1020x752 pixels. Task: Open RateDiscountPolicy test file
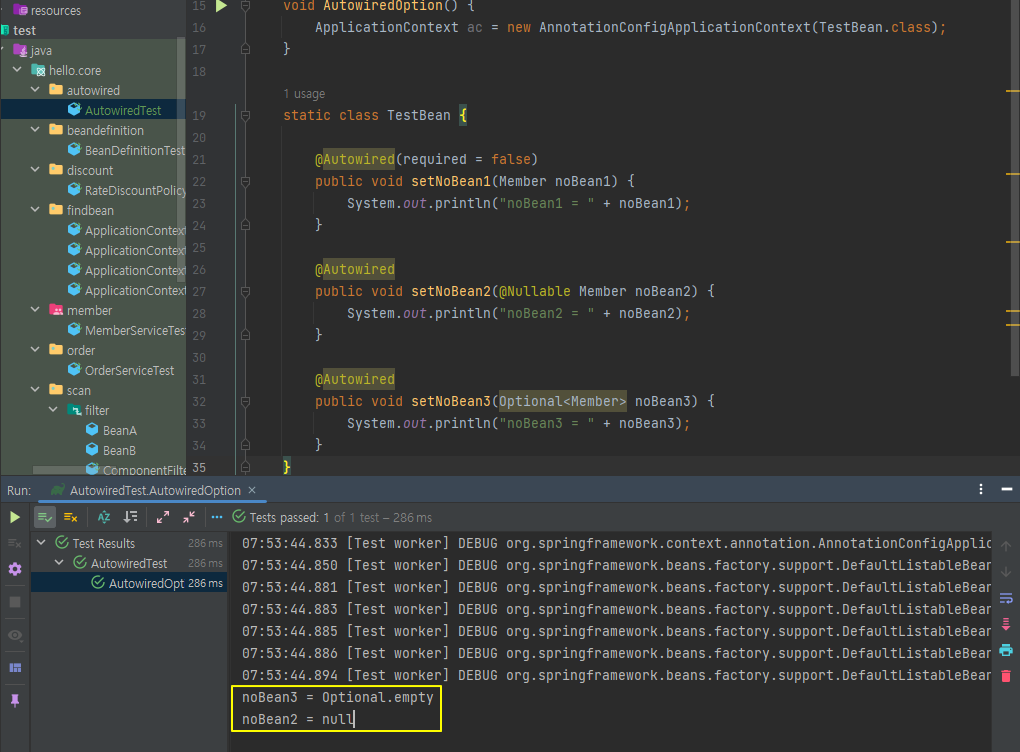coord(127,190)
